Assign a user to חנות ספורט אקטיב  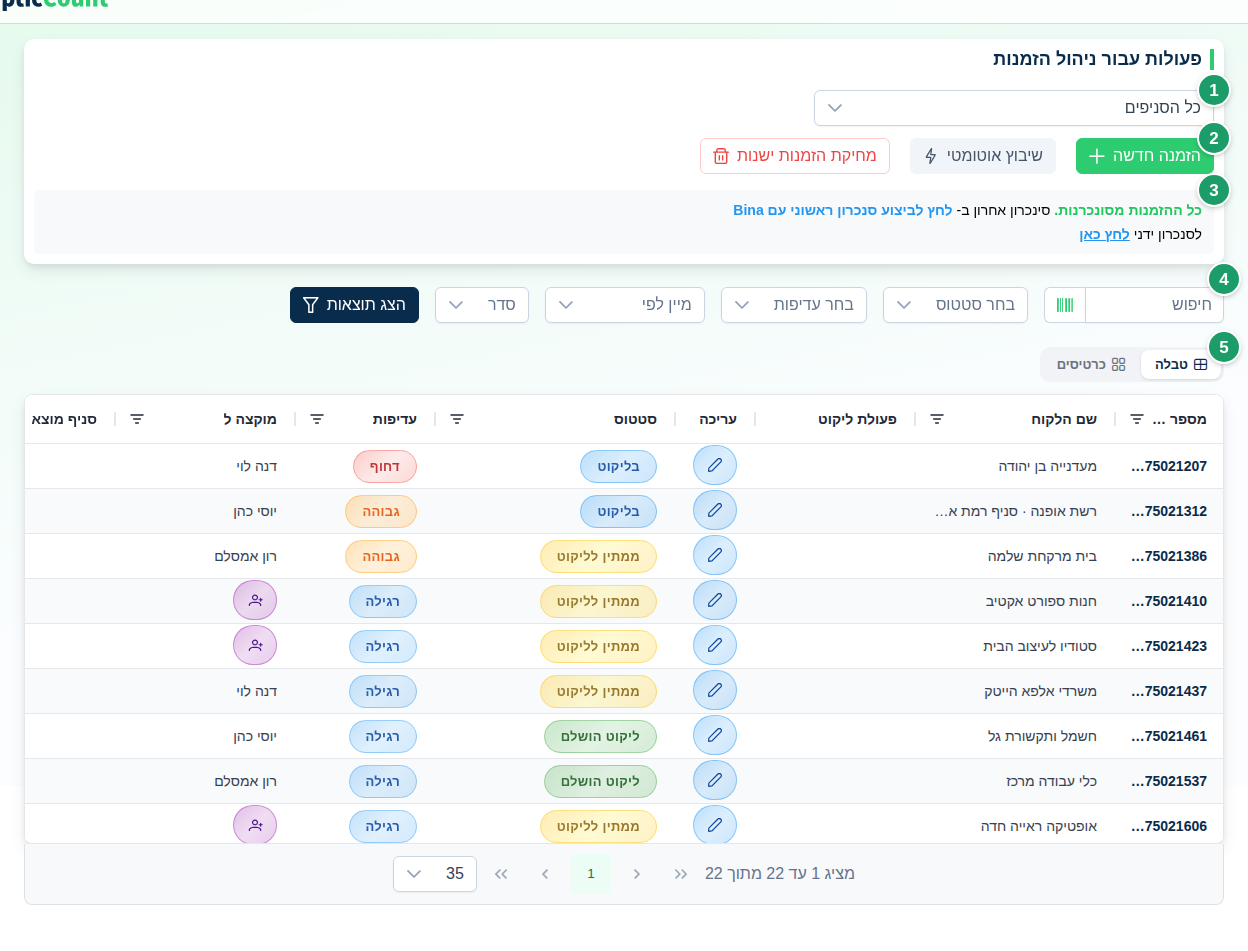pos(255,601)
